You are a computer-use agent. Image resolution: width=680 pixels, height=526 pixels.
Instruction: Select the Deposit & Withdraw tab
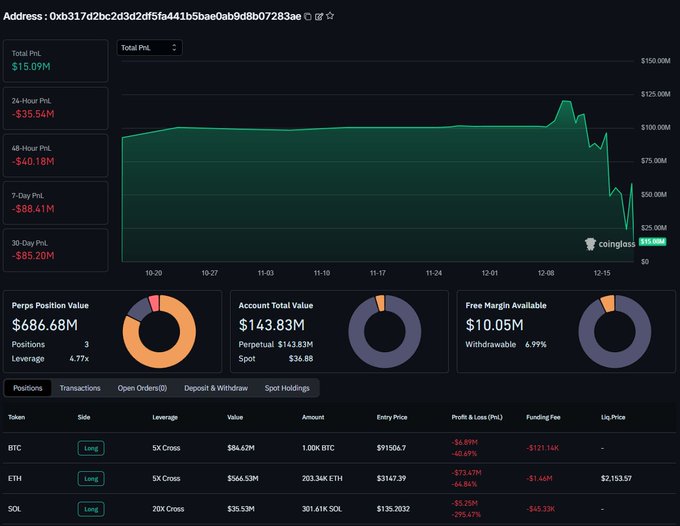pos(216,388)
